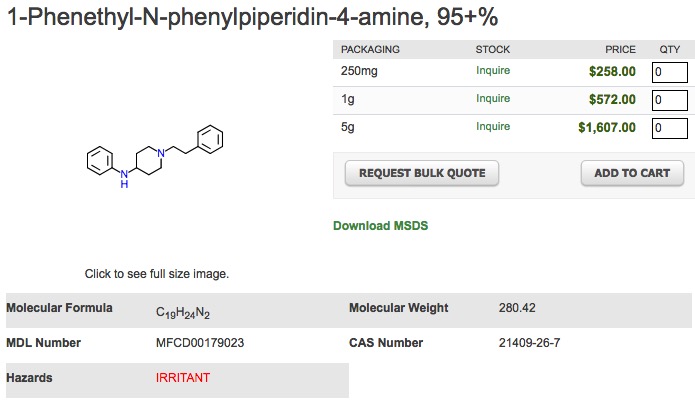Click the $1,607.00 price
Screen dimensions: 695x402
[x=606, y=127]
